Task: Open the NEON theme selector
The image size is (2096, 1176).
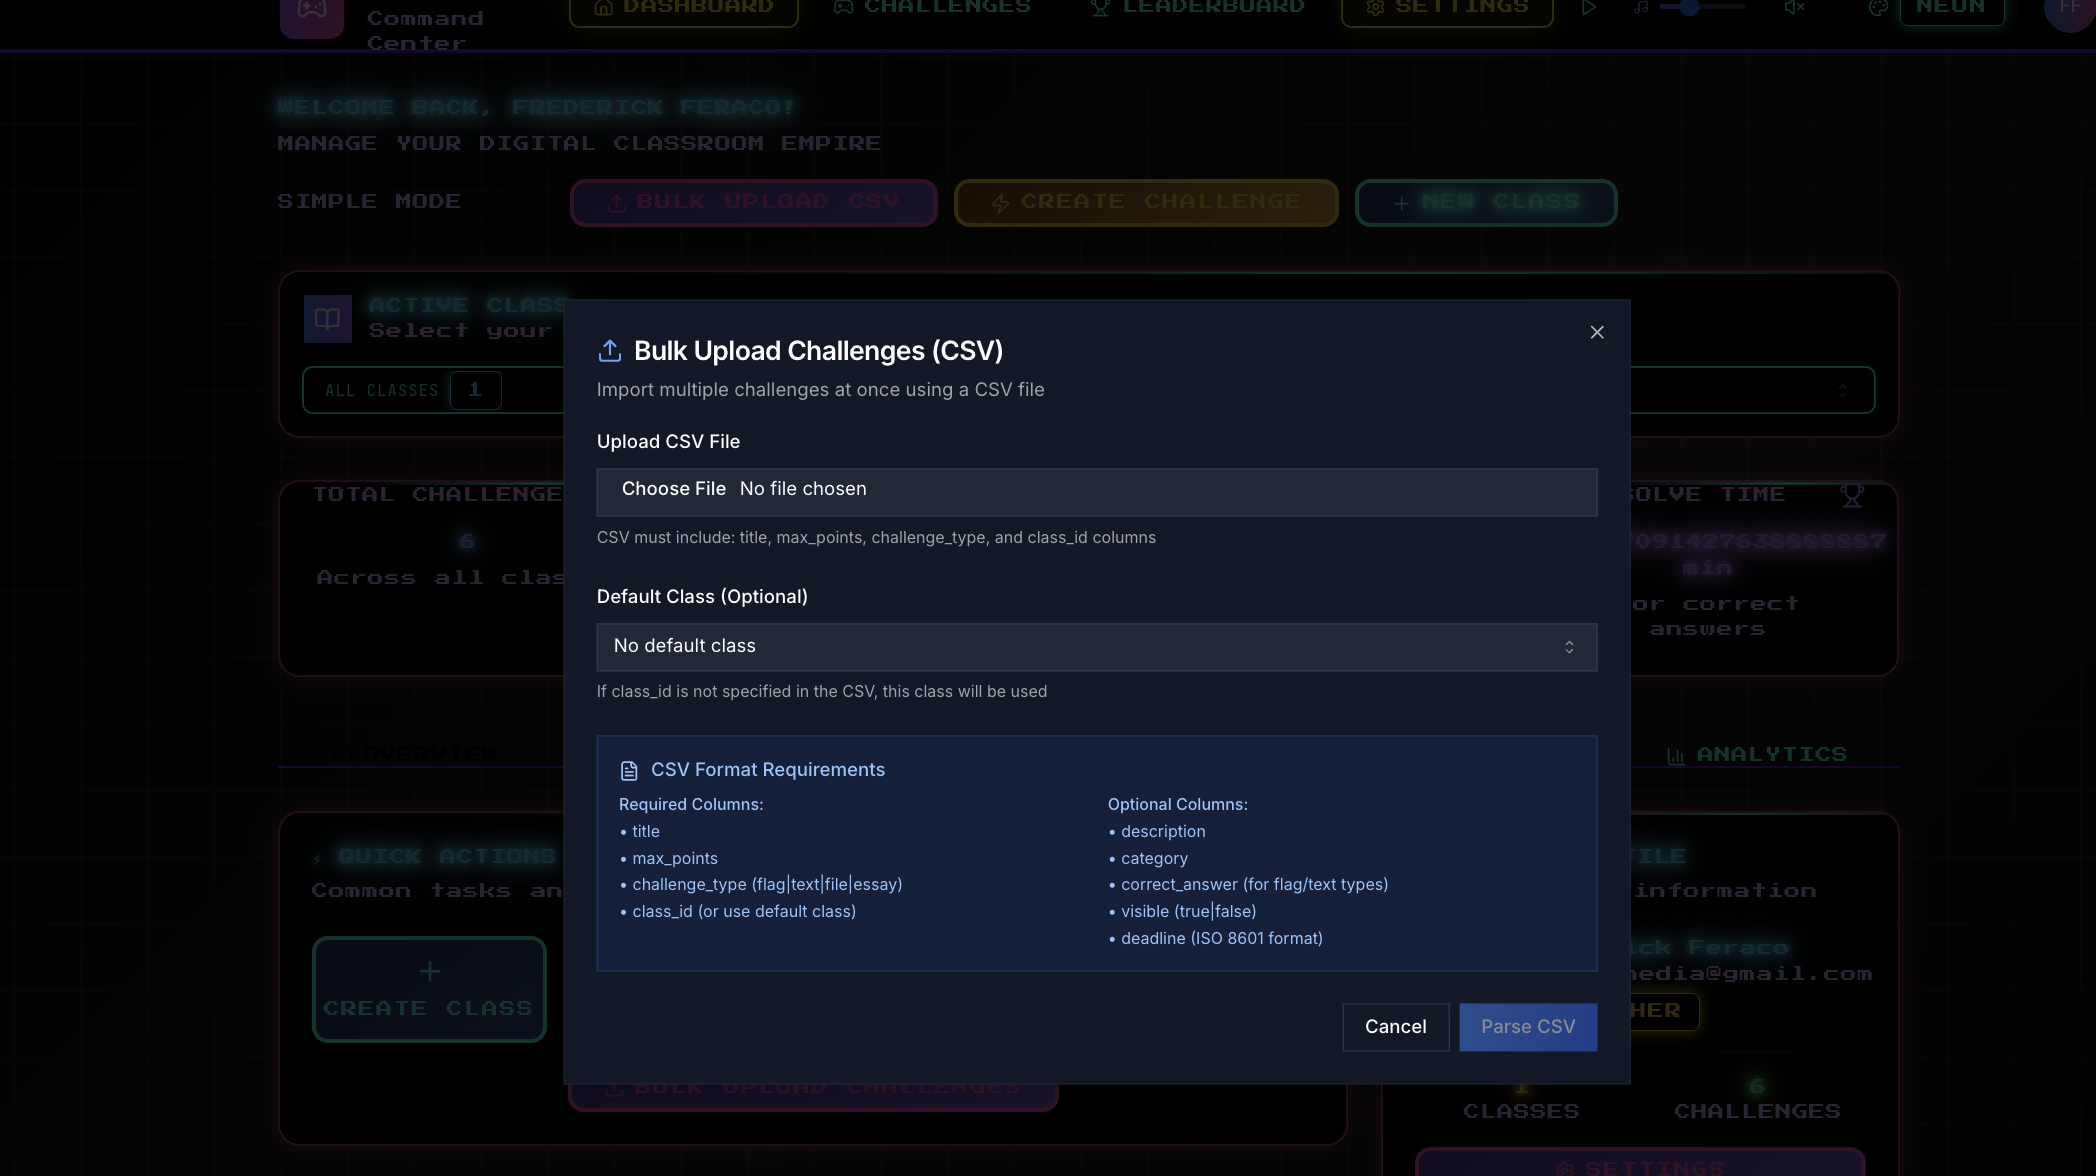Action: pos(1950,9)
